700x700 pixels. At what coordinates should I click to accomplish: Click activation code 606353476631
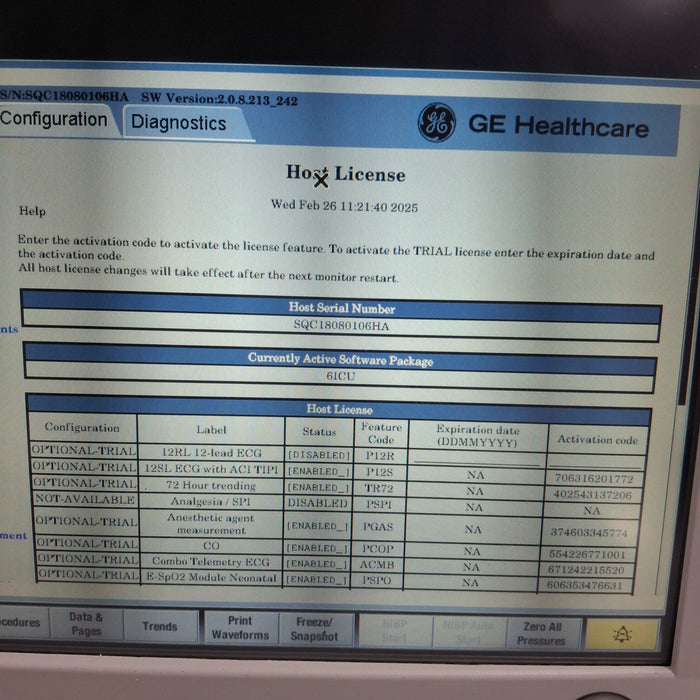584,585
